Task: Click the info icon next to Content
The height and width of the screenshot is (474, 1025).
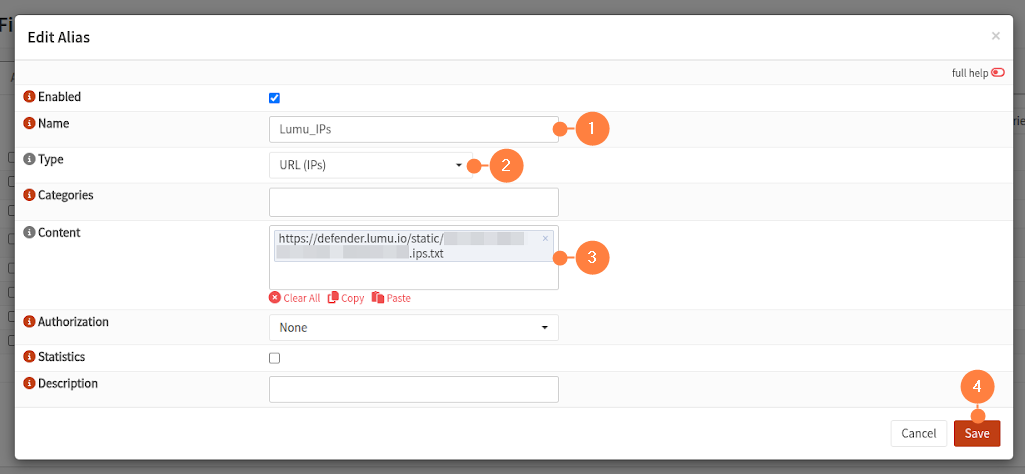Action: [x=29, y=233]
